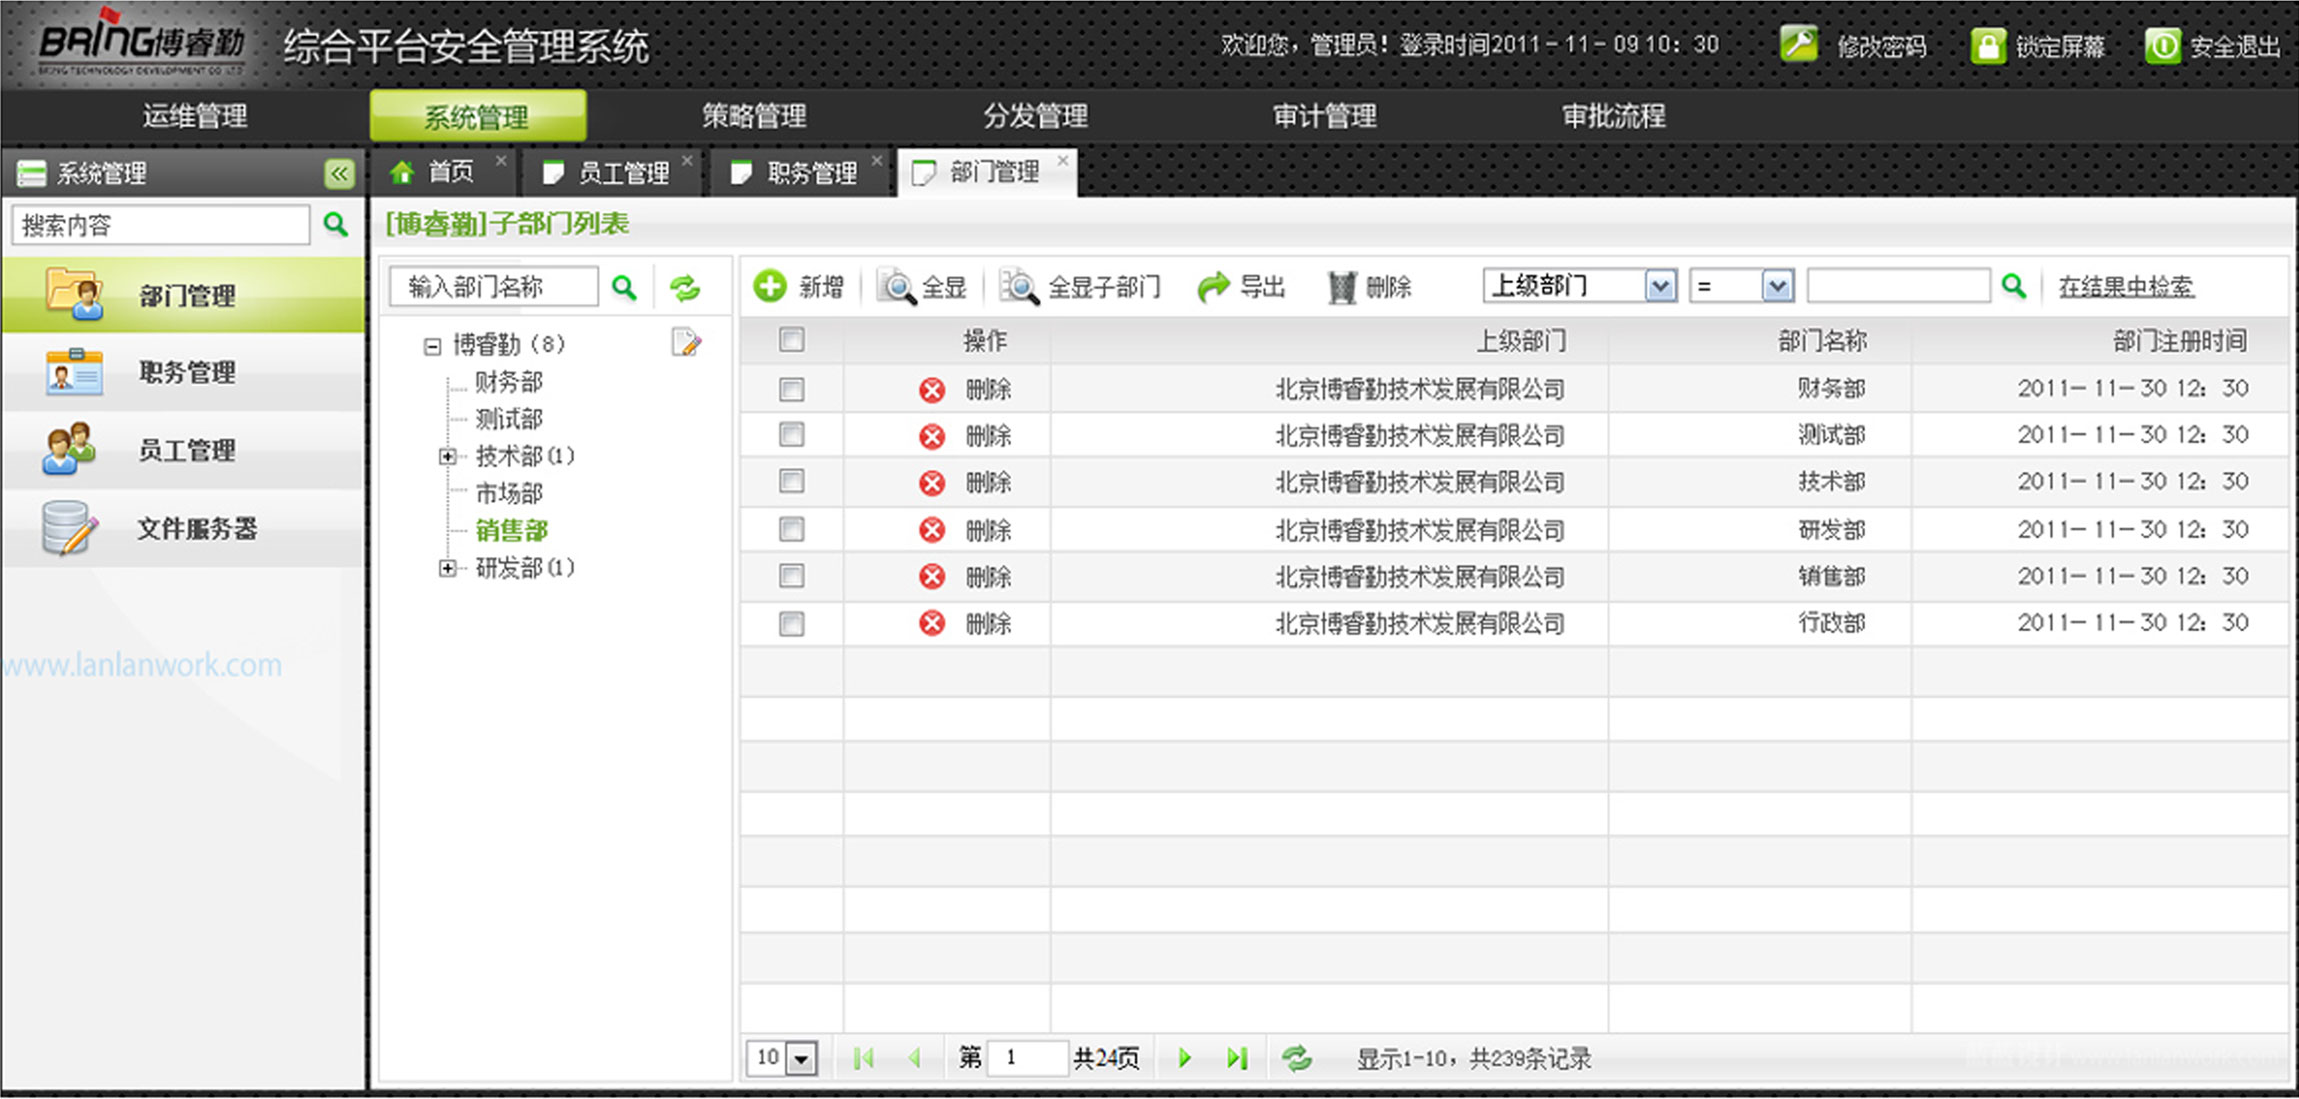Open the equals operator dropdown
Screen dimensions: 2299x1099
tap(1777, 286)
